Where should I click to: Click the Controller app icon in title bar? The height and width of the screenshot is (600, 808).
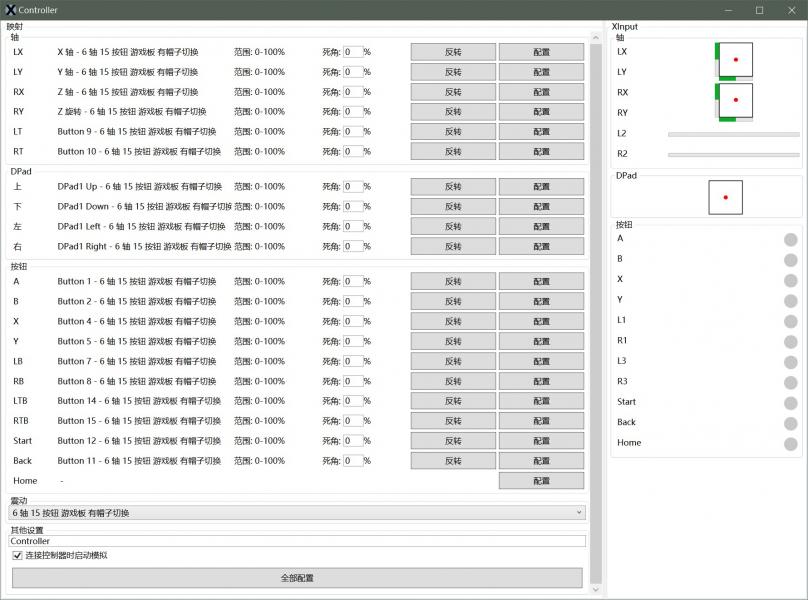click(x=11, y=10)
